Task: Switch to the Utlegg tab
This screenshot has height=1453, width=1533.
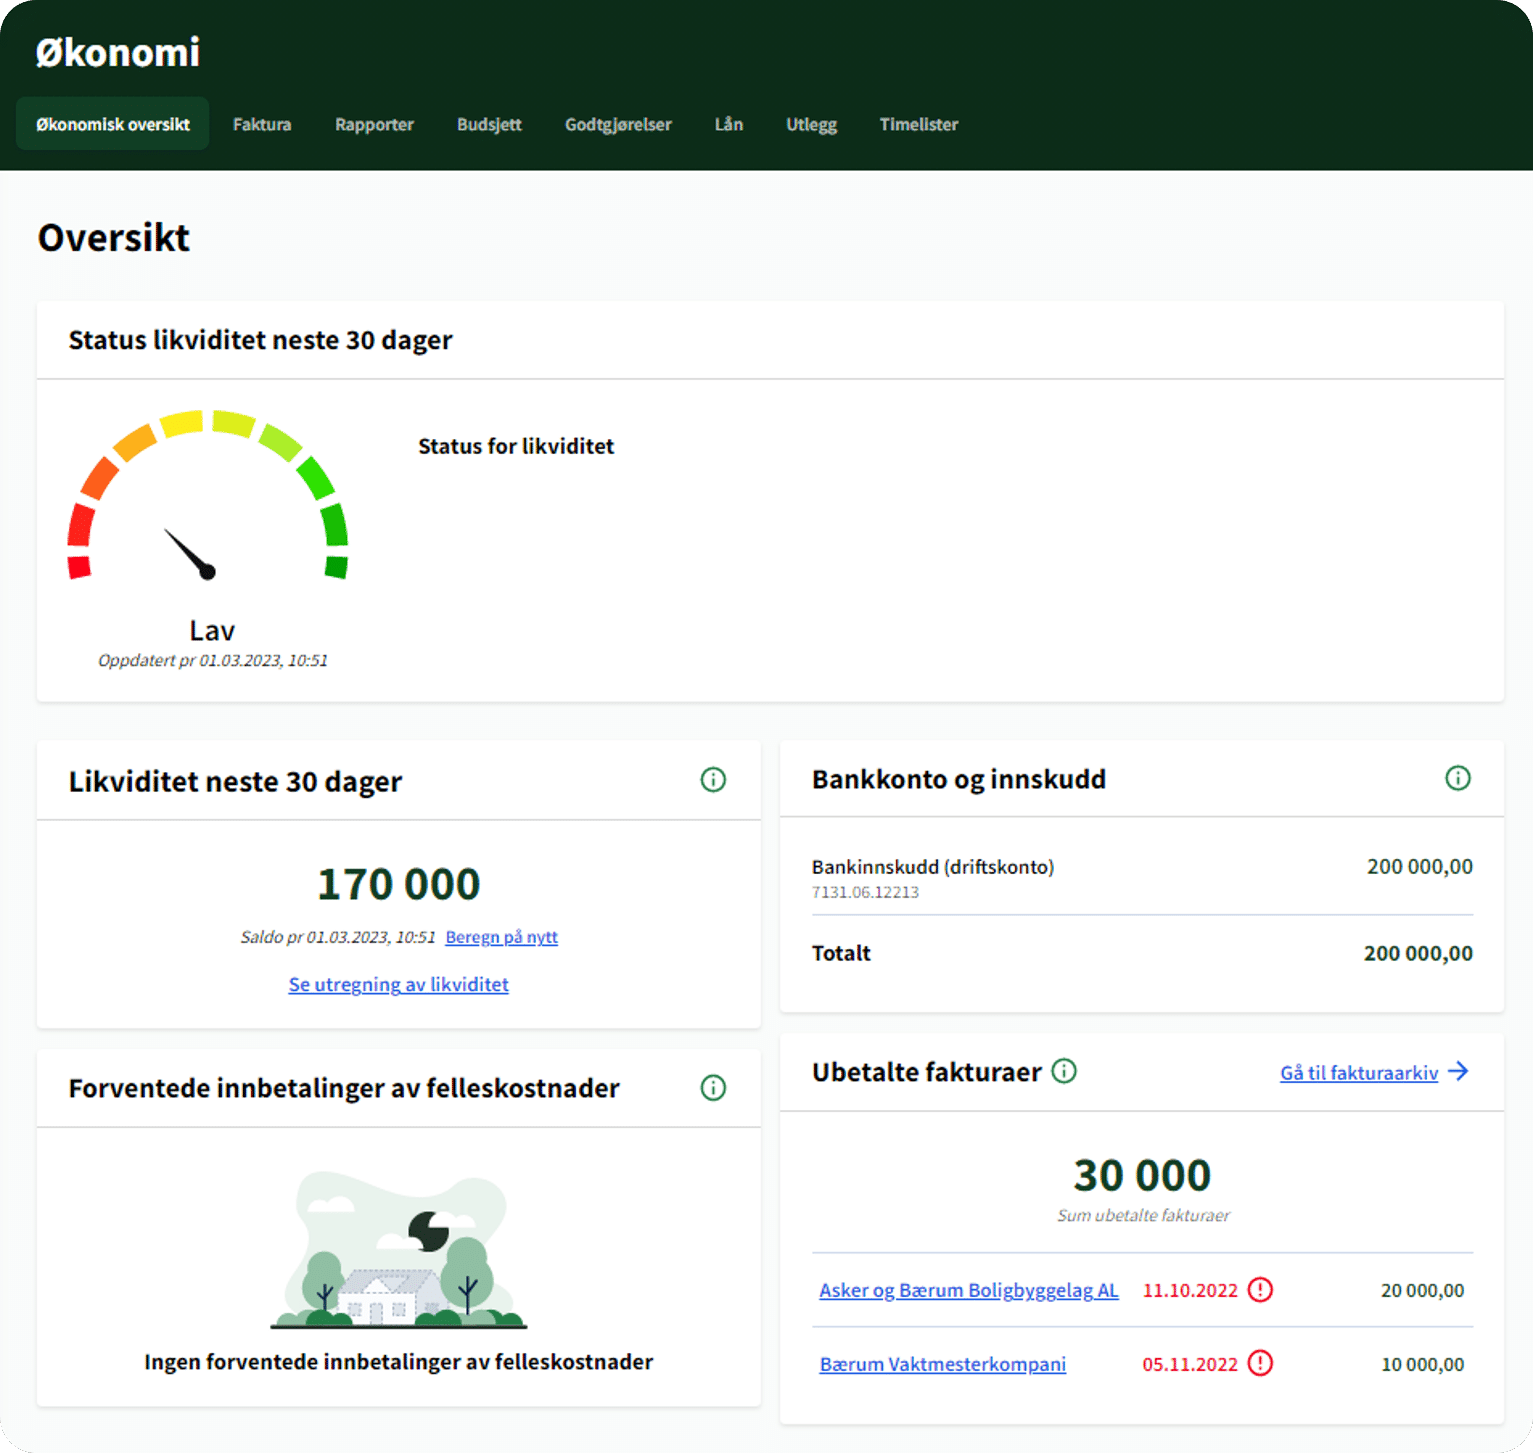Action: click(x=811, y=124)
